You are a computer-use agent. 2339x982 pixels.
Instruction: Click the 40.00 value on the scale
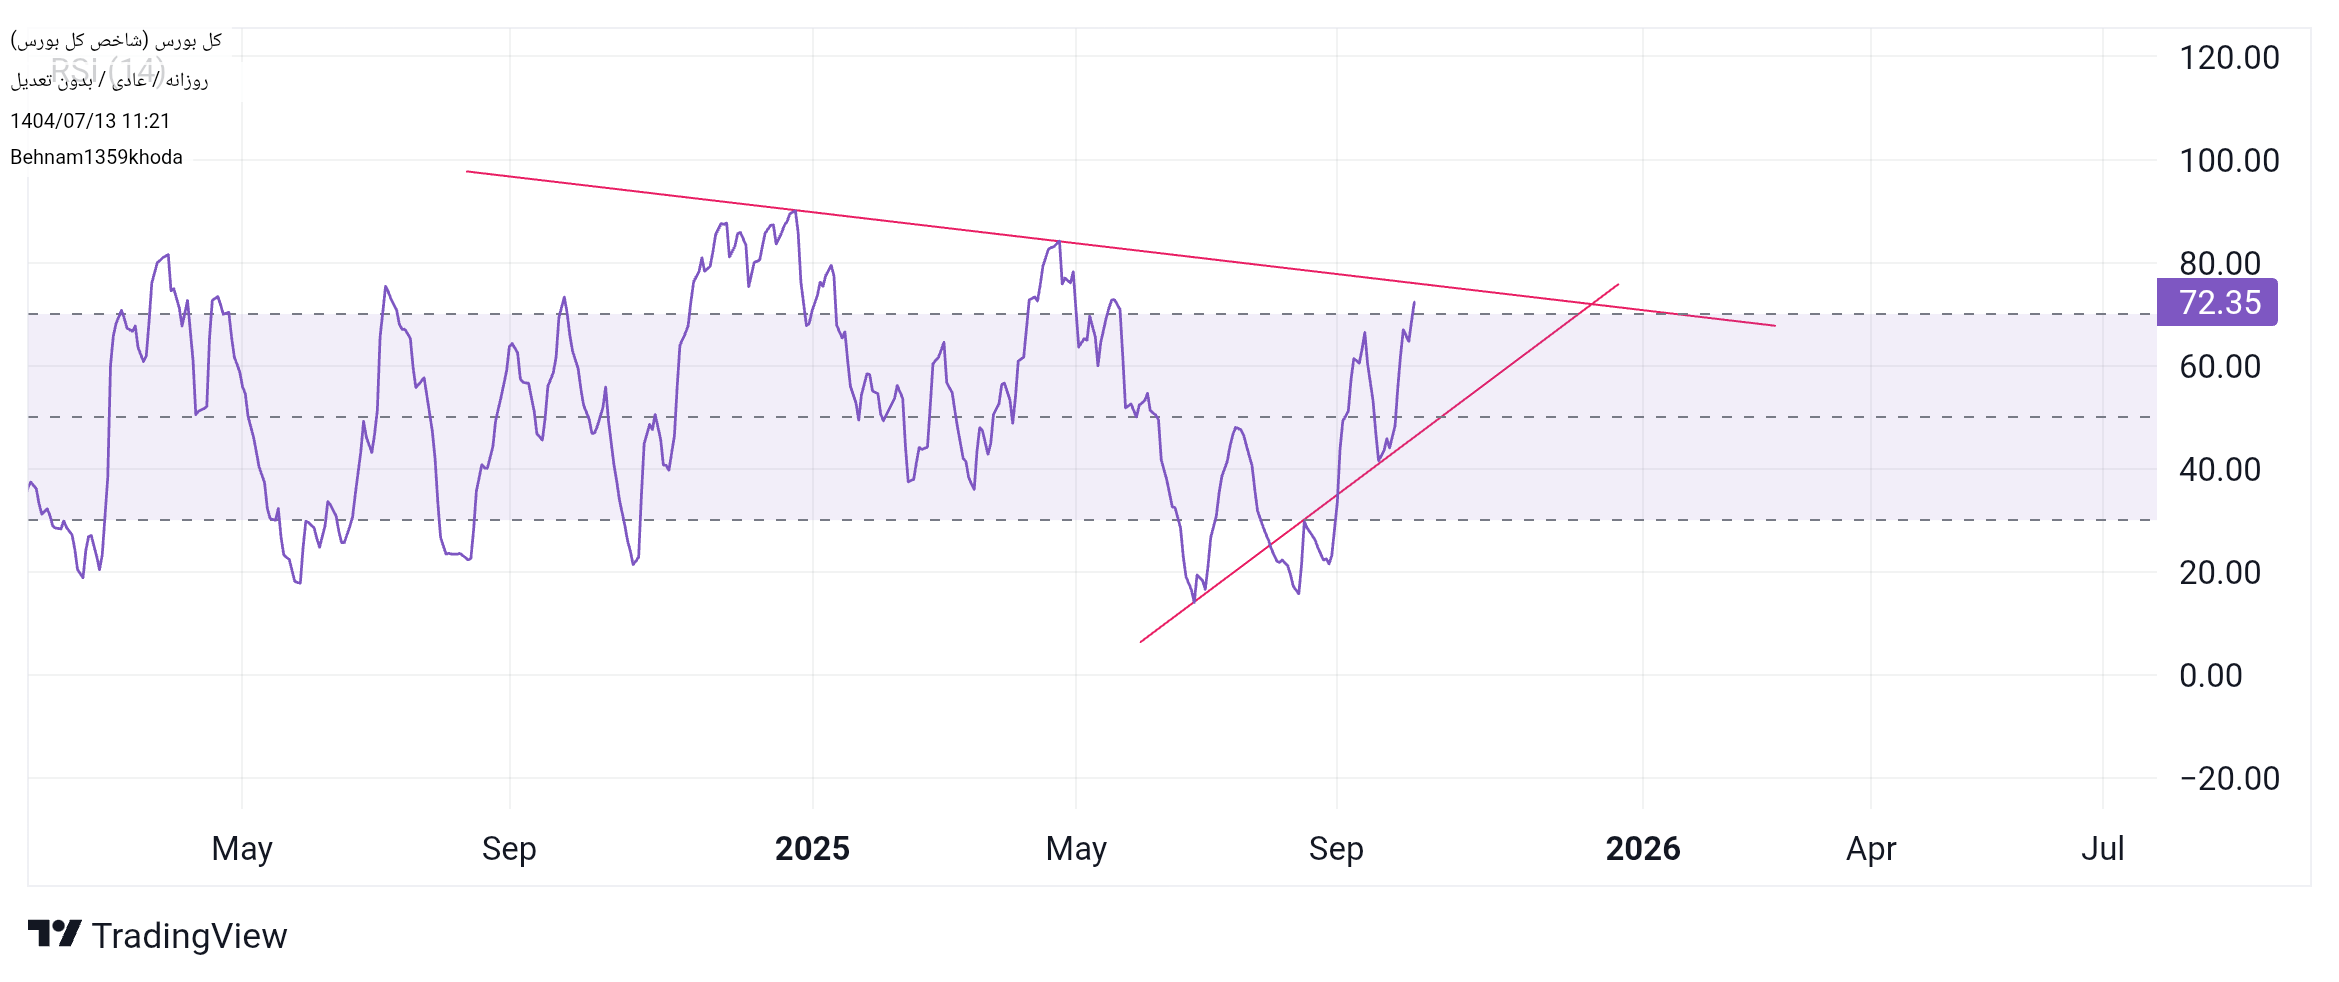point(2220,470)
